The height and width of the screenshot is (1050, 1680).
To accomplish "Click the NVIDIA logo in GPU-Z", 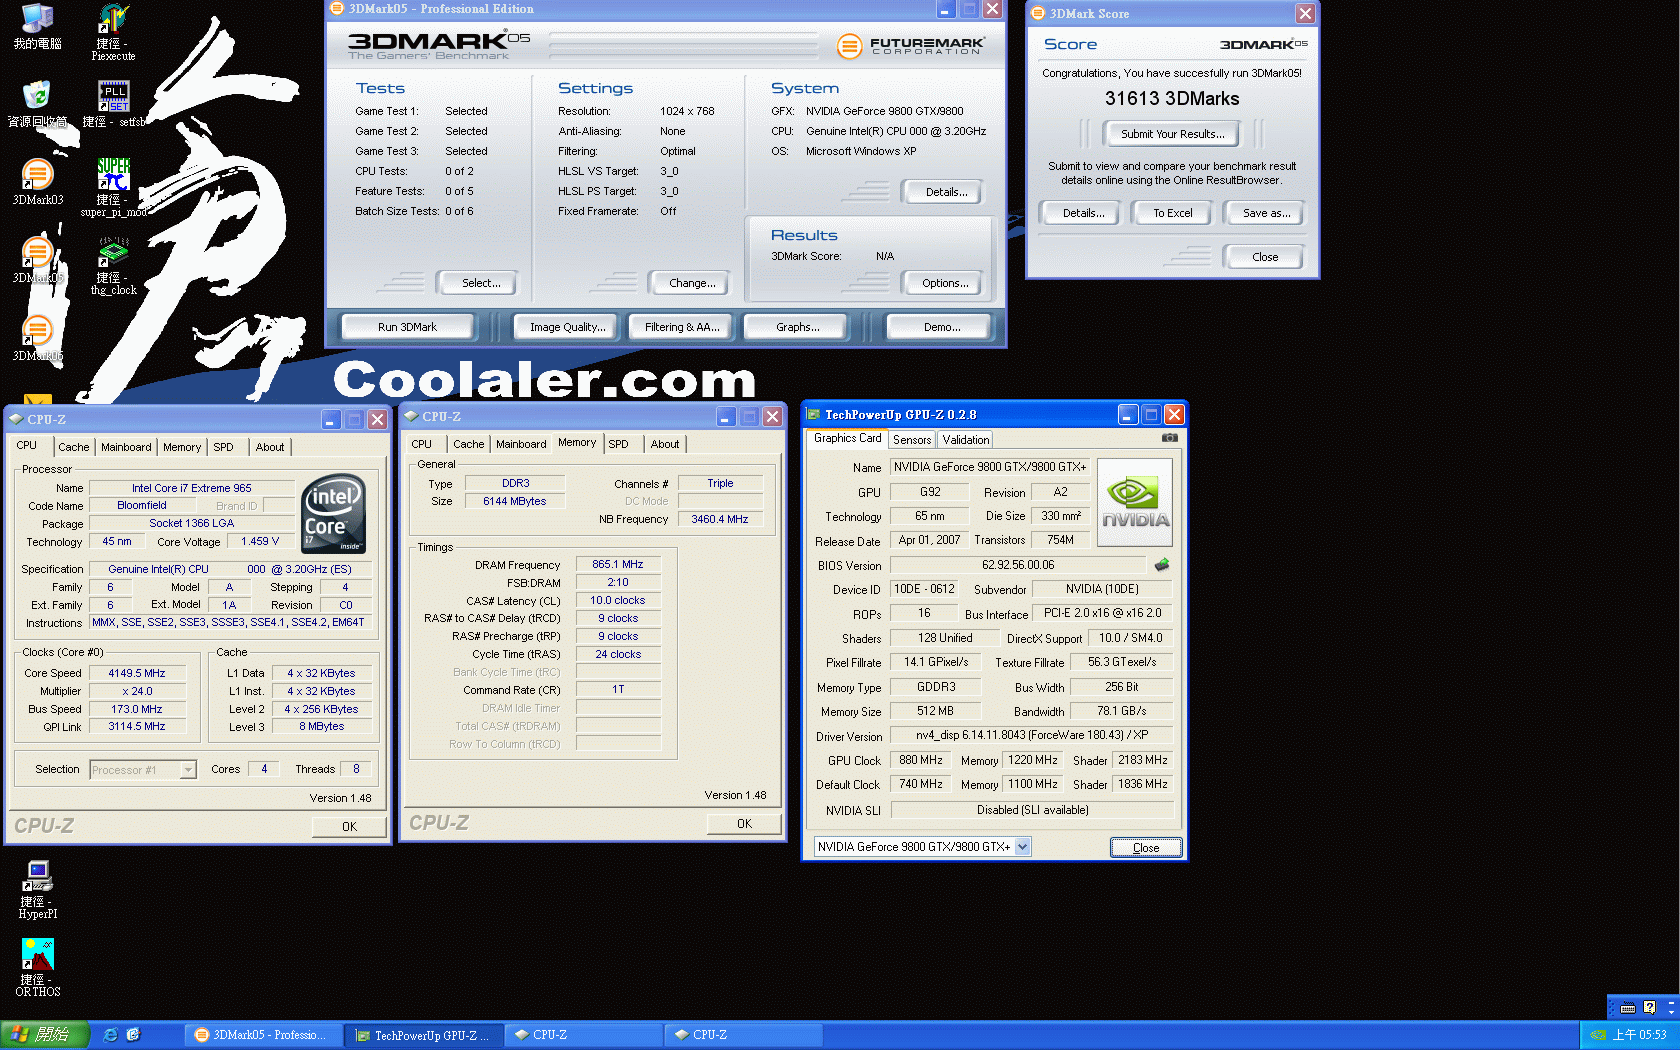I will click(1135, 502).
